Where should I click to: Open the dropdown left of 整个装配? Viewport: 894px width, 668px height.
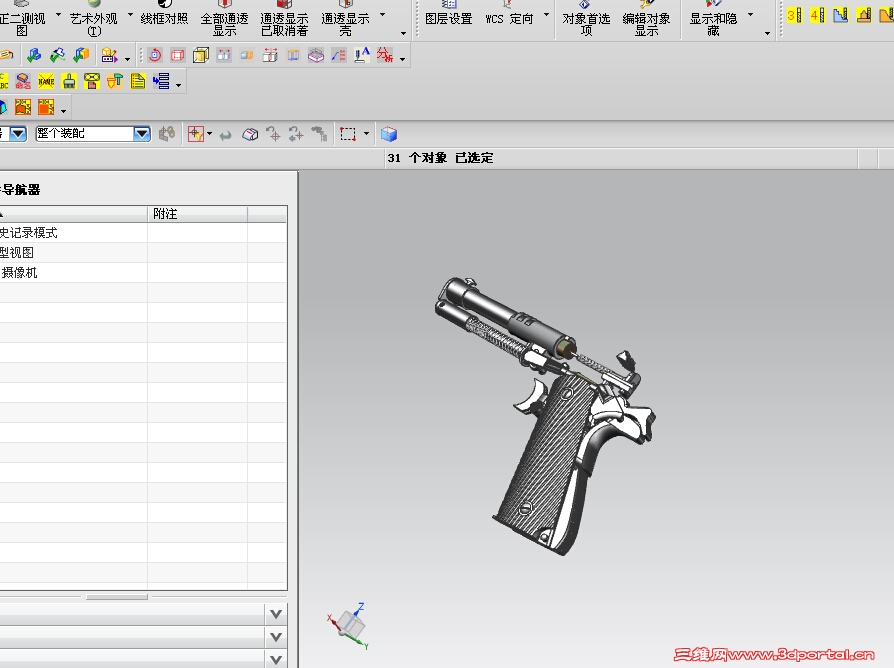18,134
